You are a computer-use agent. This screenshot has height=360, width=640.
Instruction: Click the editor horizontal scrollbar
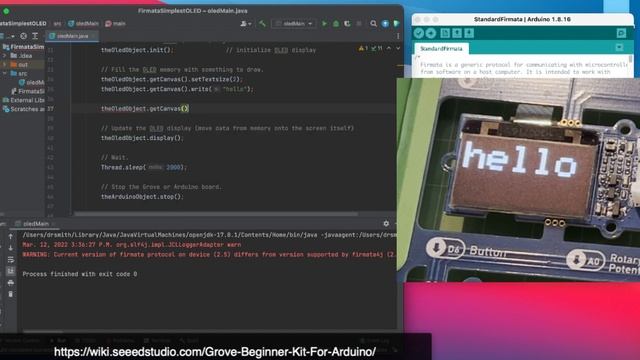point(216,213)
